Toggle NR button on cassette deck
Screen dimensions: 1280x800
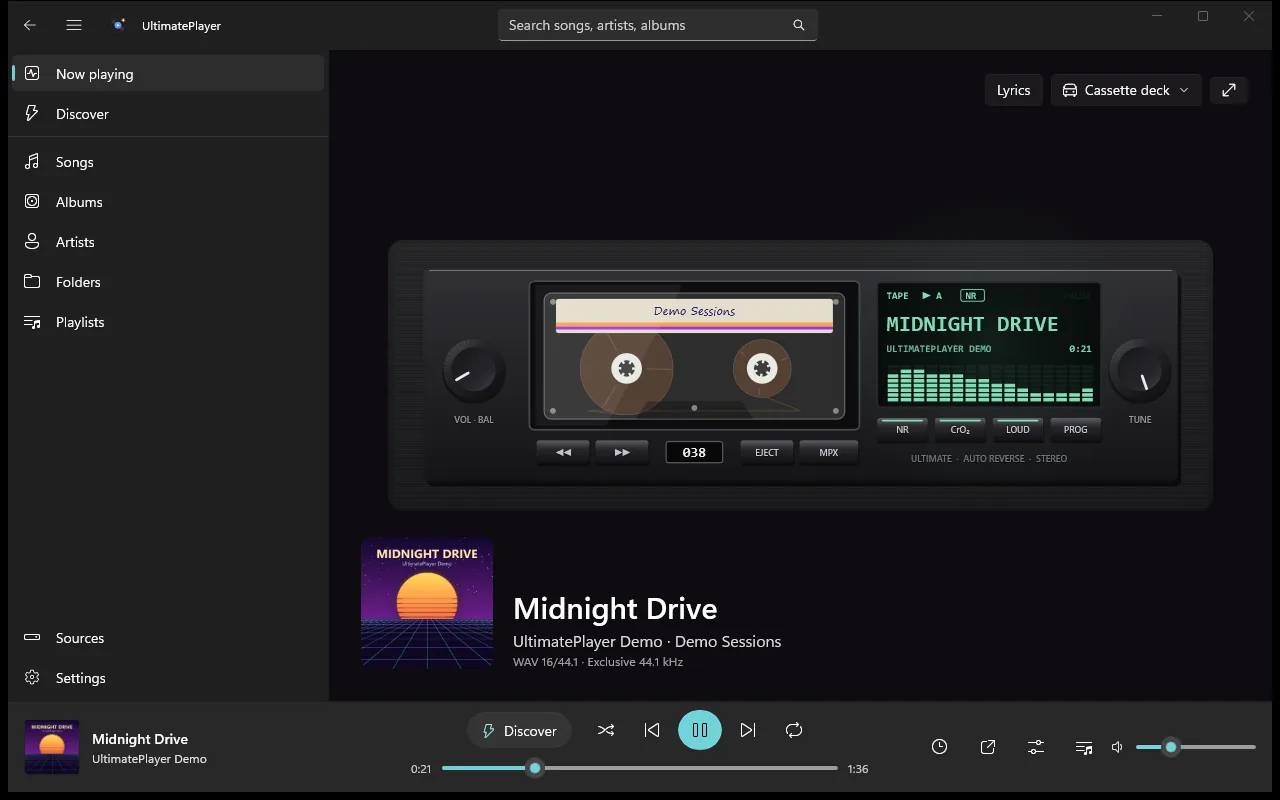coord(902,429)
